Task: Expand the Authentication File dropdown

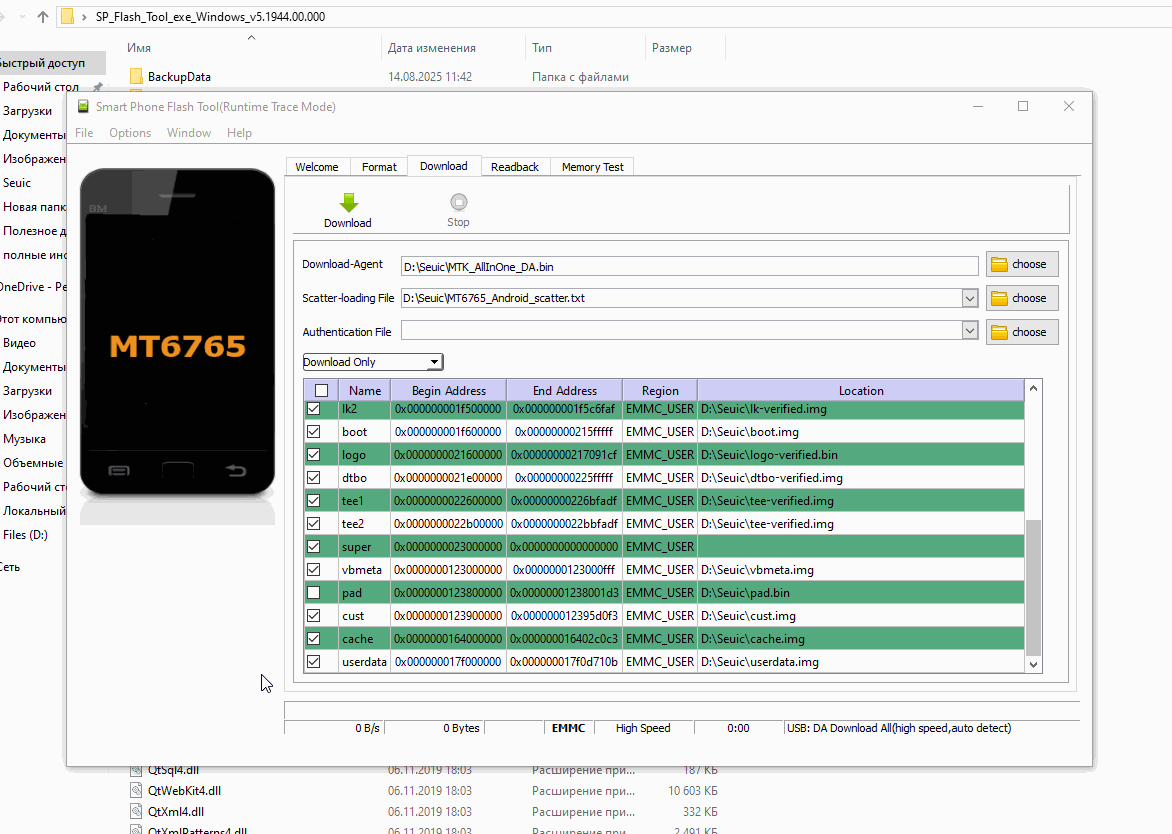Action: point(969,331)
